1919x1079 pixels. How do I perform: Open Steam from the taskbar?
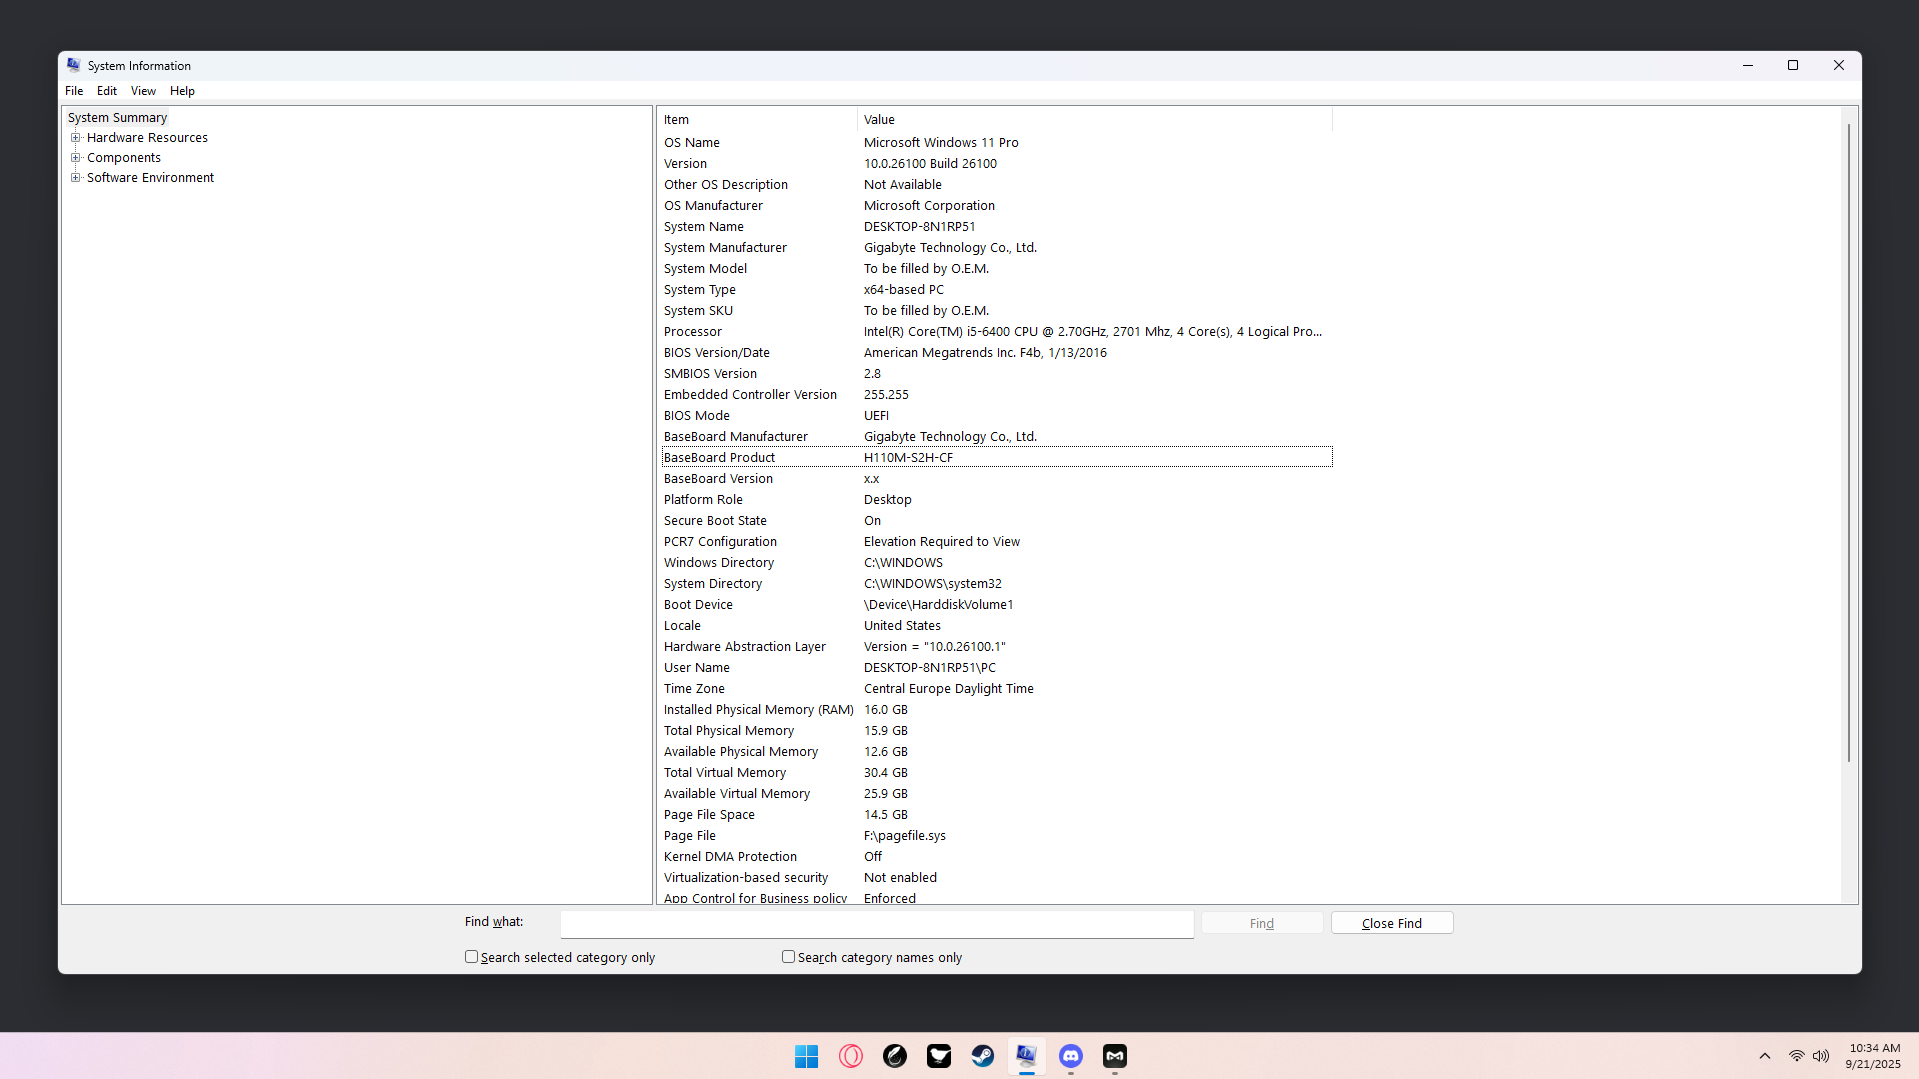click(x=983, y=1056)
